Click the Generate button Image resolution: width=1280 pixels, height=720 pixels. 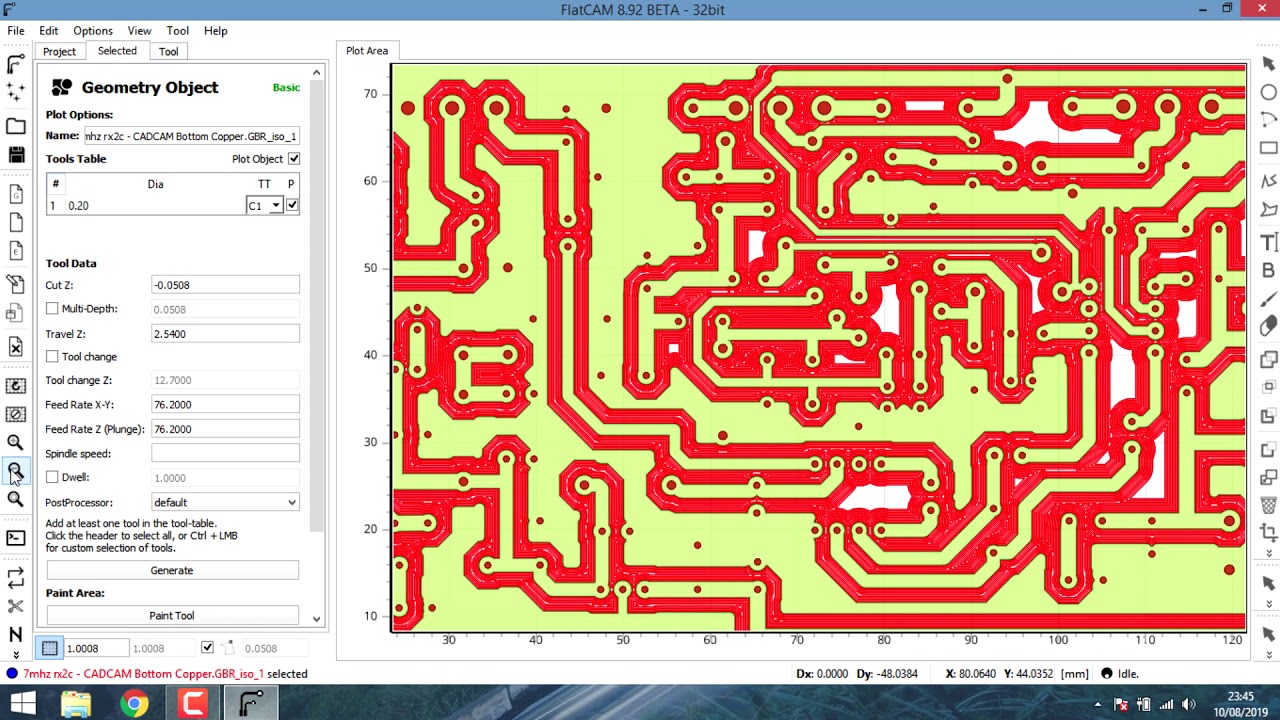[x=172, y=571]
